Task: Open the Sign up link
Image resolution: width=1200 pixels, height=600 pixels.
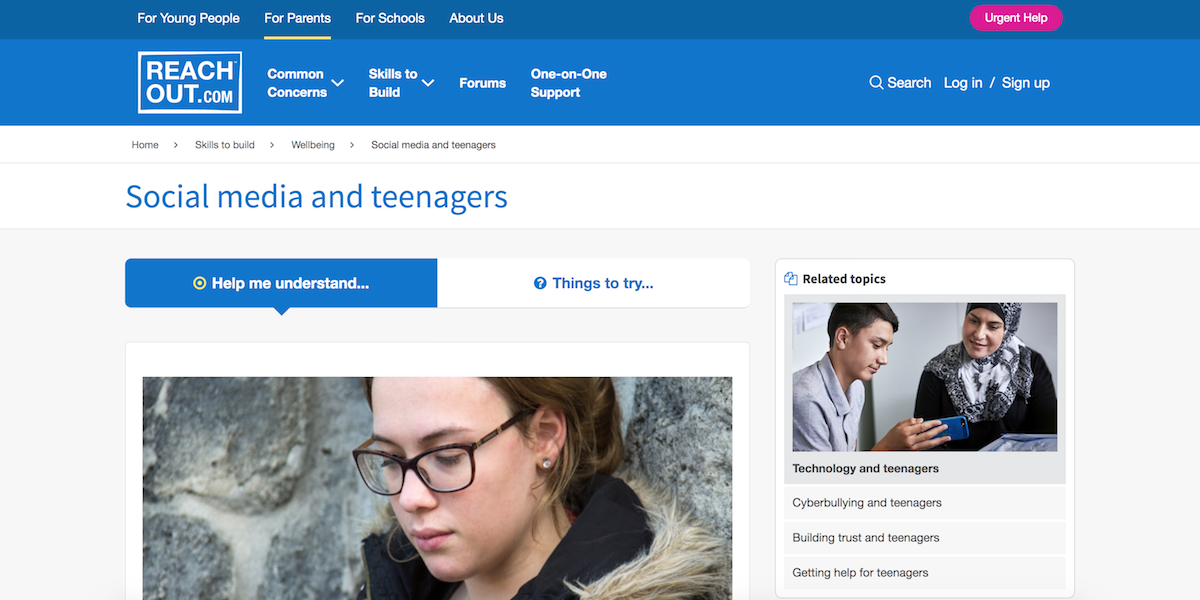Action: pyautogui.click(x=1026, y=83)
